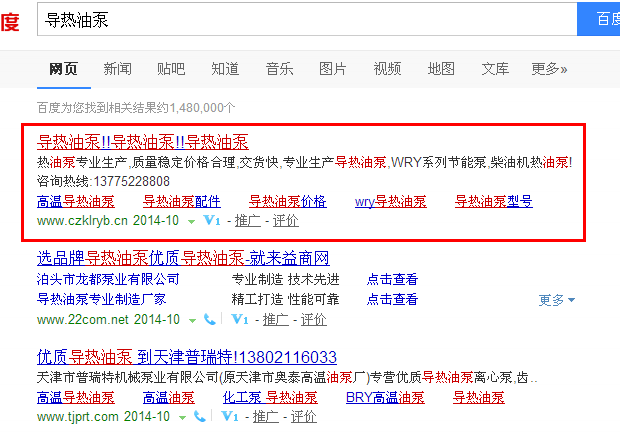Open the 优质导热油泵 到天津普瑞特 result title
Viewport: 620px width, 442px height.
[187, 357]
